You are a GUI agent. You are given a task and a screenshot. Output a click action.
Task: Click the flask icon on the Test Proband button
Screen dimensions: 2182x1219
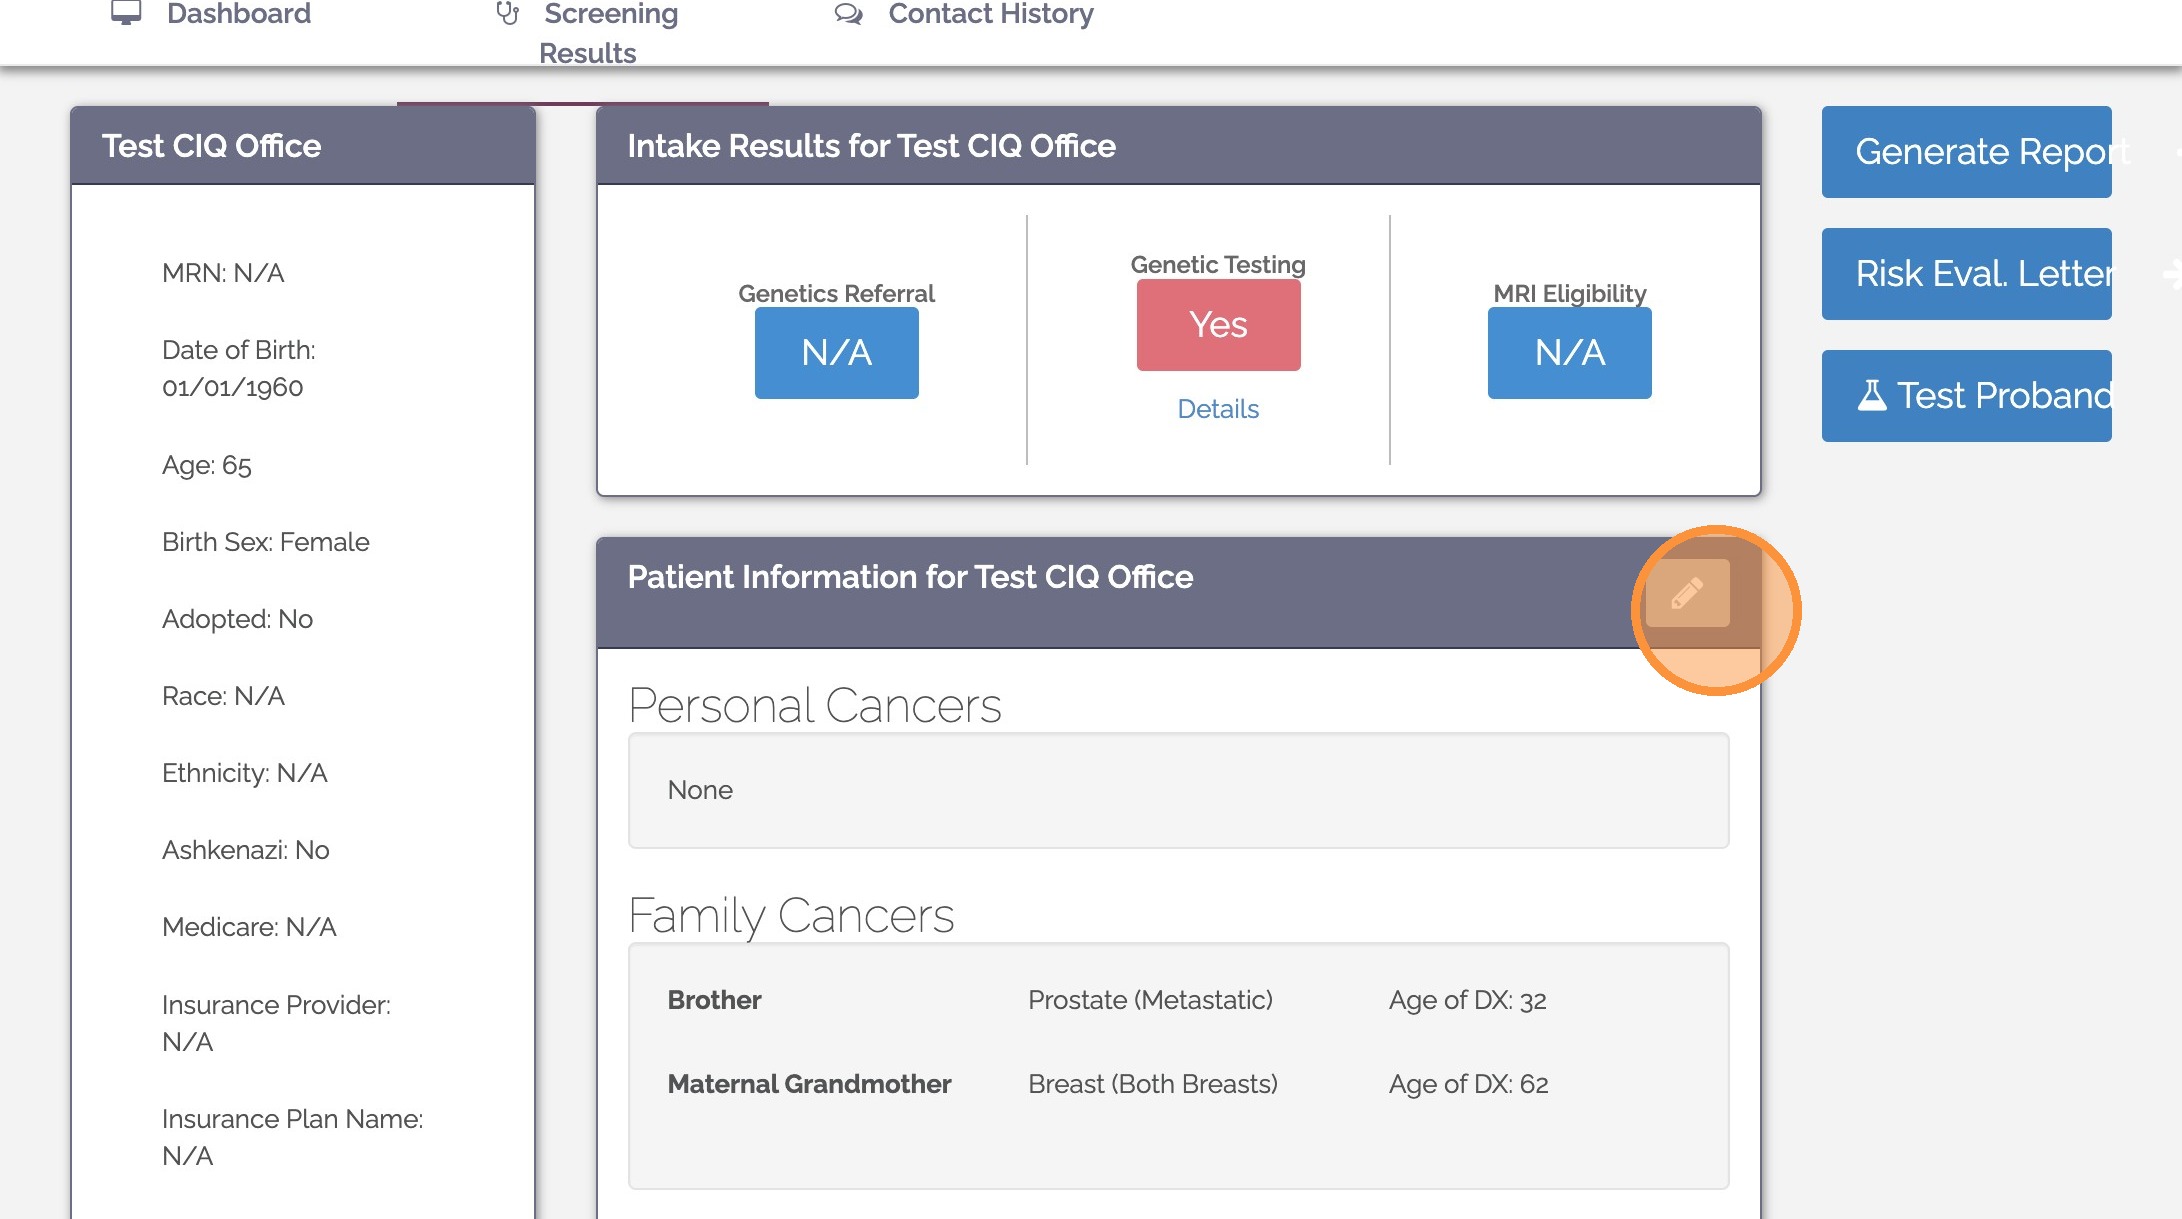1875,396
